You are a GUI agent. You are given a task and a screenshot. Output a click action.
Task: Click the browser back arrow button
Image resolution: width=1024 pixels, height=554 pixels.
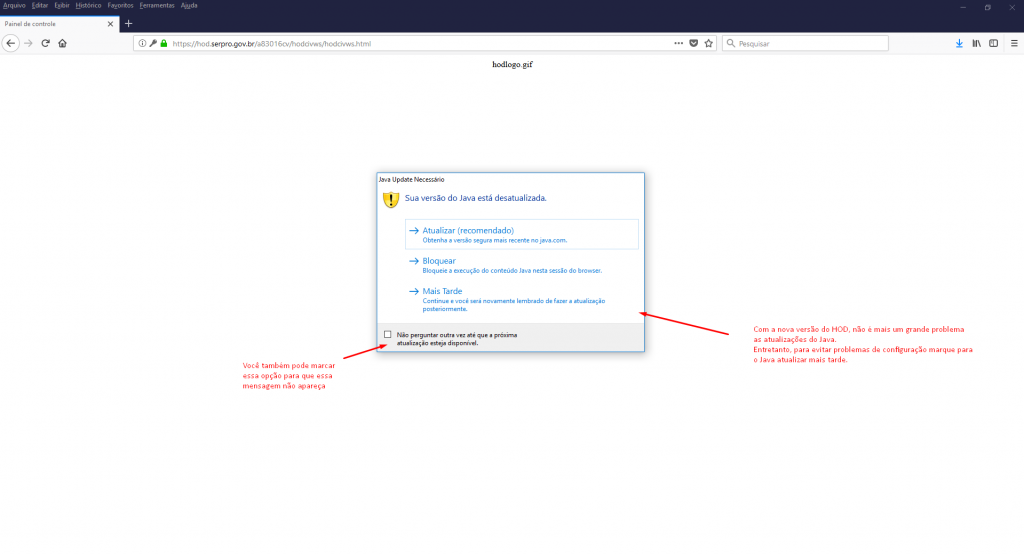[11, 43]
